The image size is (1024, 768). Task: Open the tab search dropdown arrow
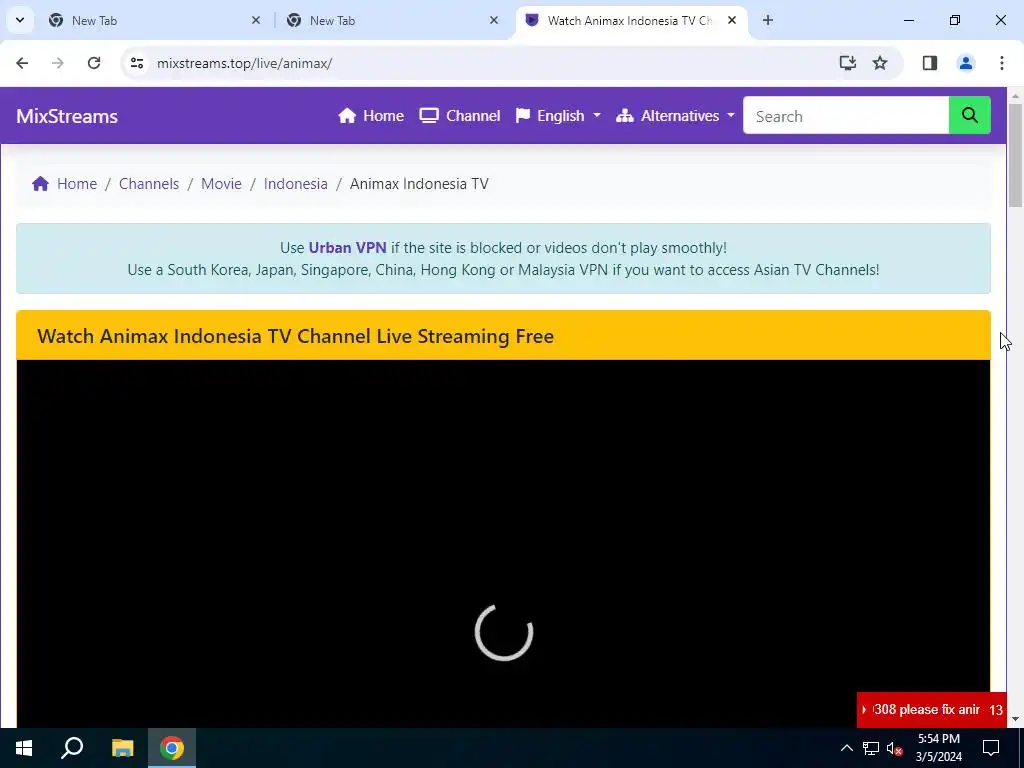click(x=20, y=20)
